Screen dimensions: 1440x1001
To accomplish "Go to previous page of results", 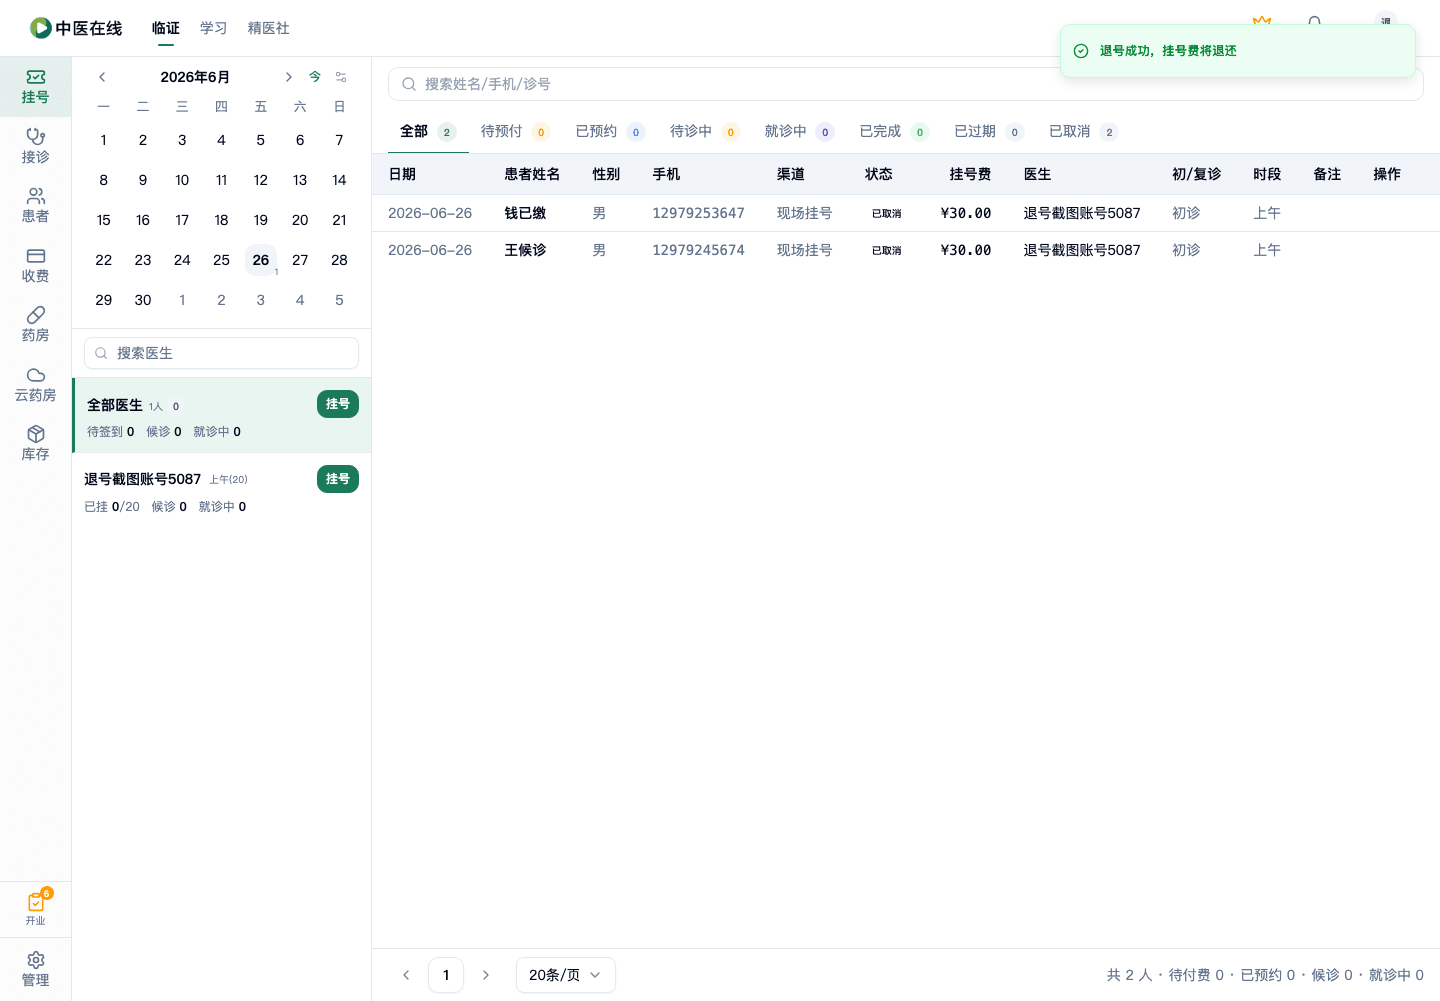I will tap(406, 975).
